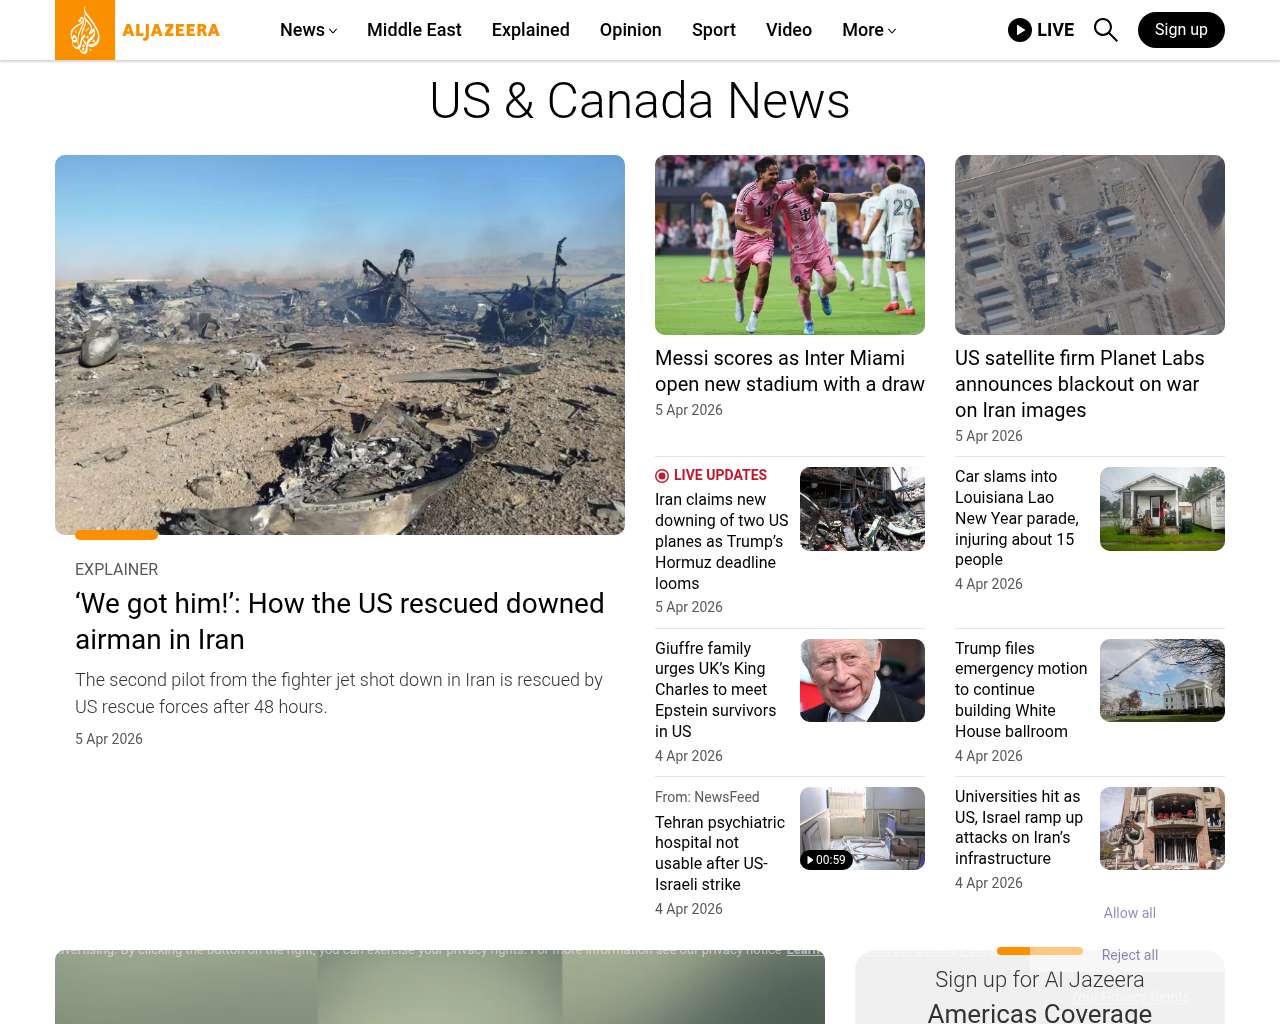Open the Explained section
The height and width of the screenshot is (1024, 1280).
pos(531,30)
